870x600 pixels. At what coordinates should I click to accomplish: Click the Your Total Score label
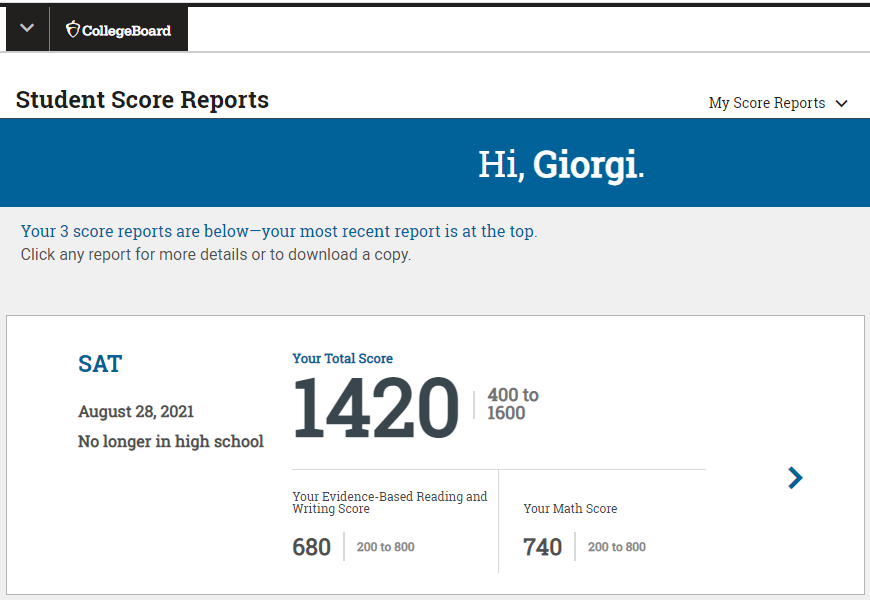[x=342, y=358]
